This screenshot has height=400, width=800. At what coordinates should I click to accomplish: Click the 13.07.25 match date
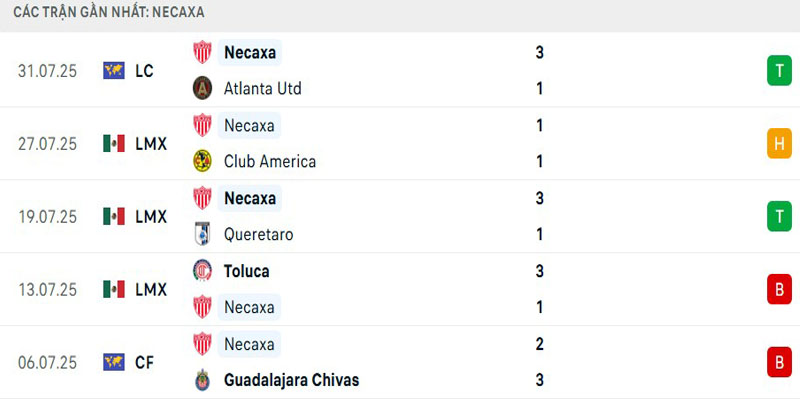[x=47, y=289]
